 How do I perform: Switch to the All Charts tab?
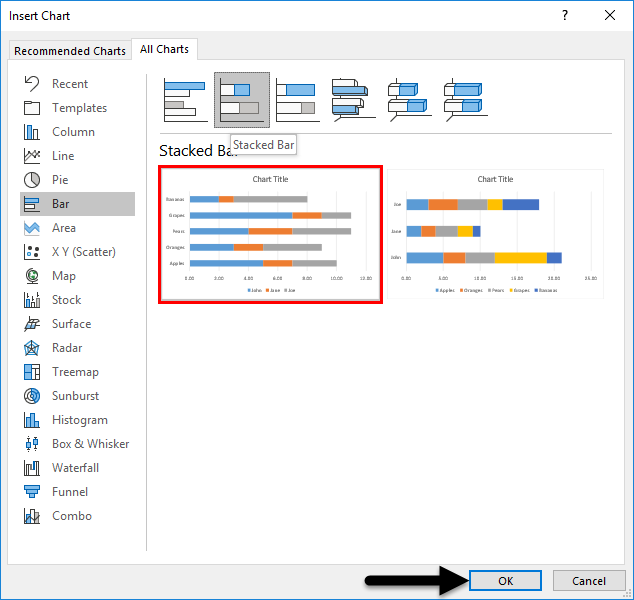(164, 49)
